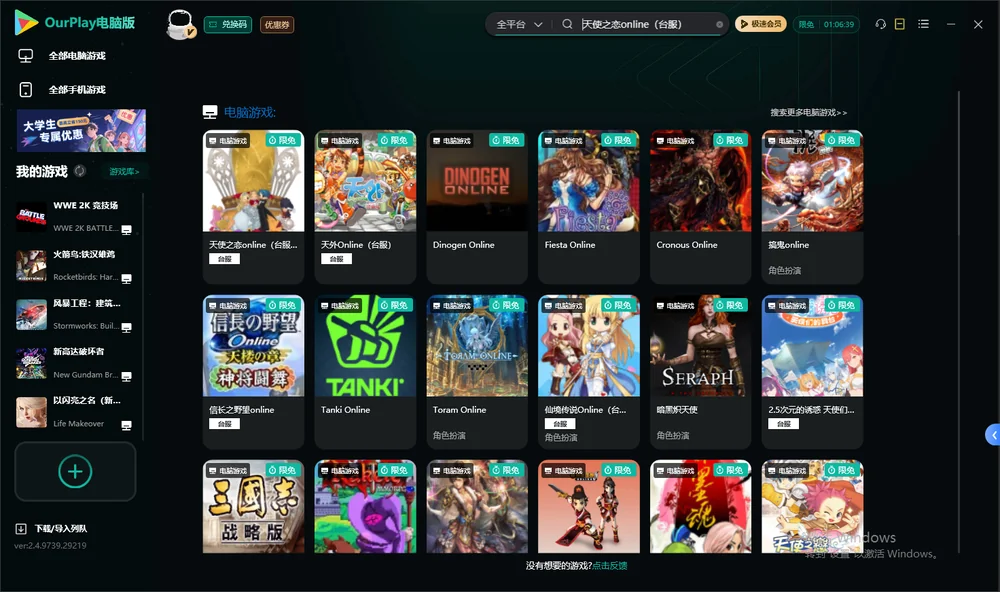
Task: Open the Dinogen Online game card
Action: (x=477, y=206)
